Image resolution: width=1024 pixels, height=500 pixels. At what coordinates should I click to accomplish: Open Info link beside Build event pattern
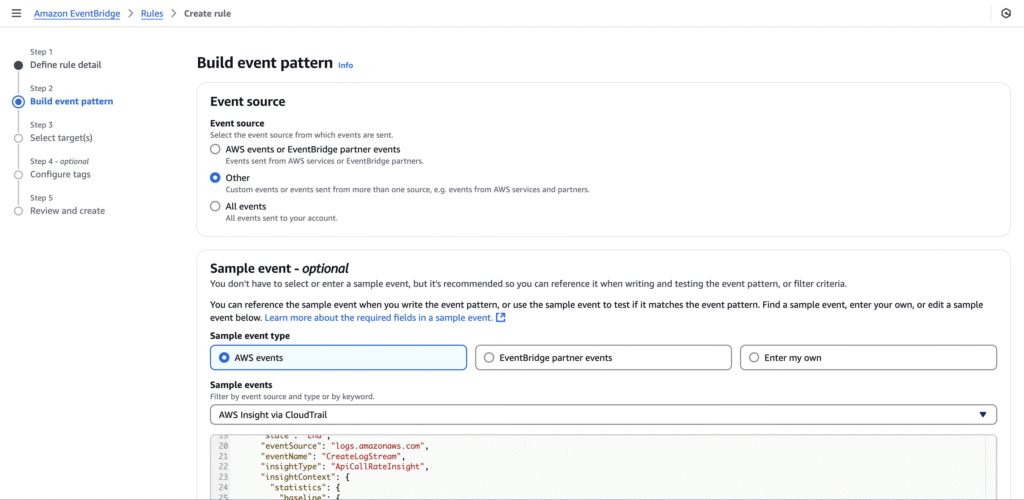[345, 65]
